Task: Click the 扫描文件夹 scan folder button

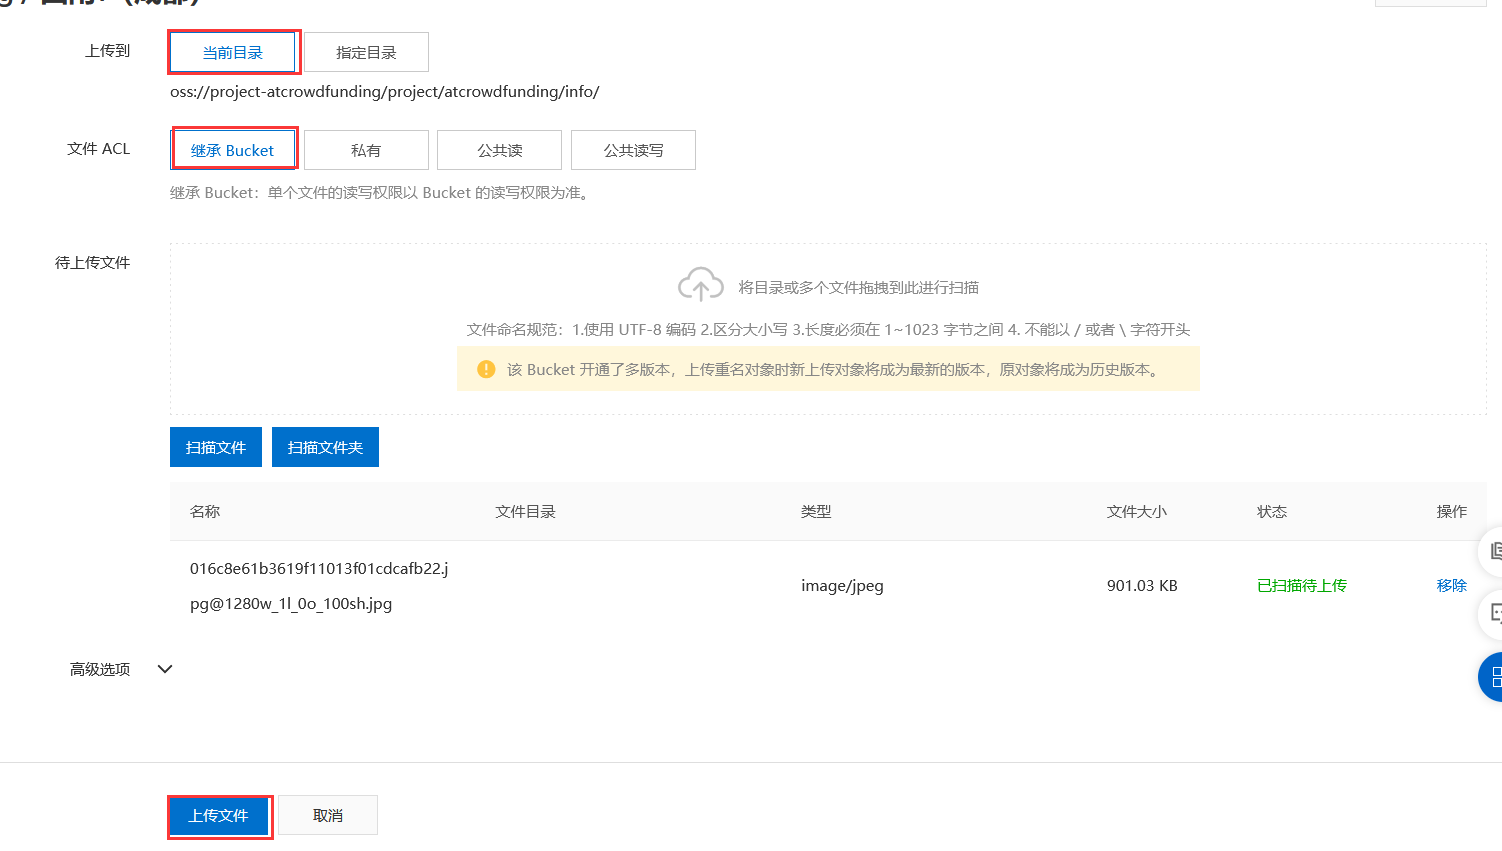Action: click(325, 446)
